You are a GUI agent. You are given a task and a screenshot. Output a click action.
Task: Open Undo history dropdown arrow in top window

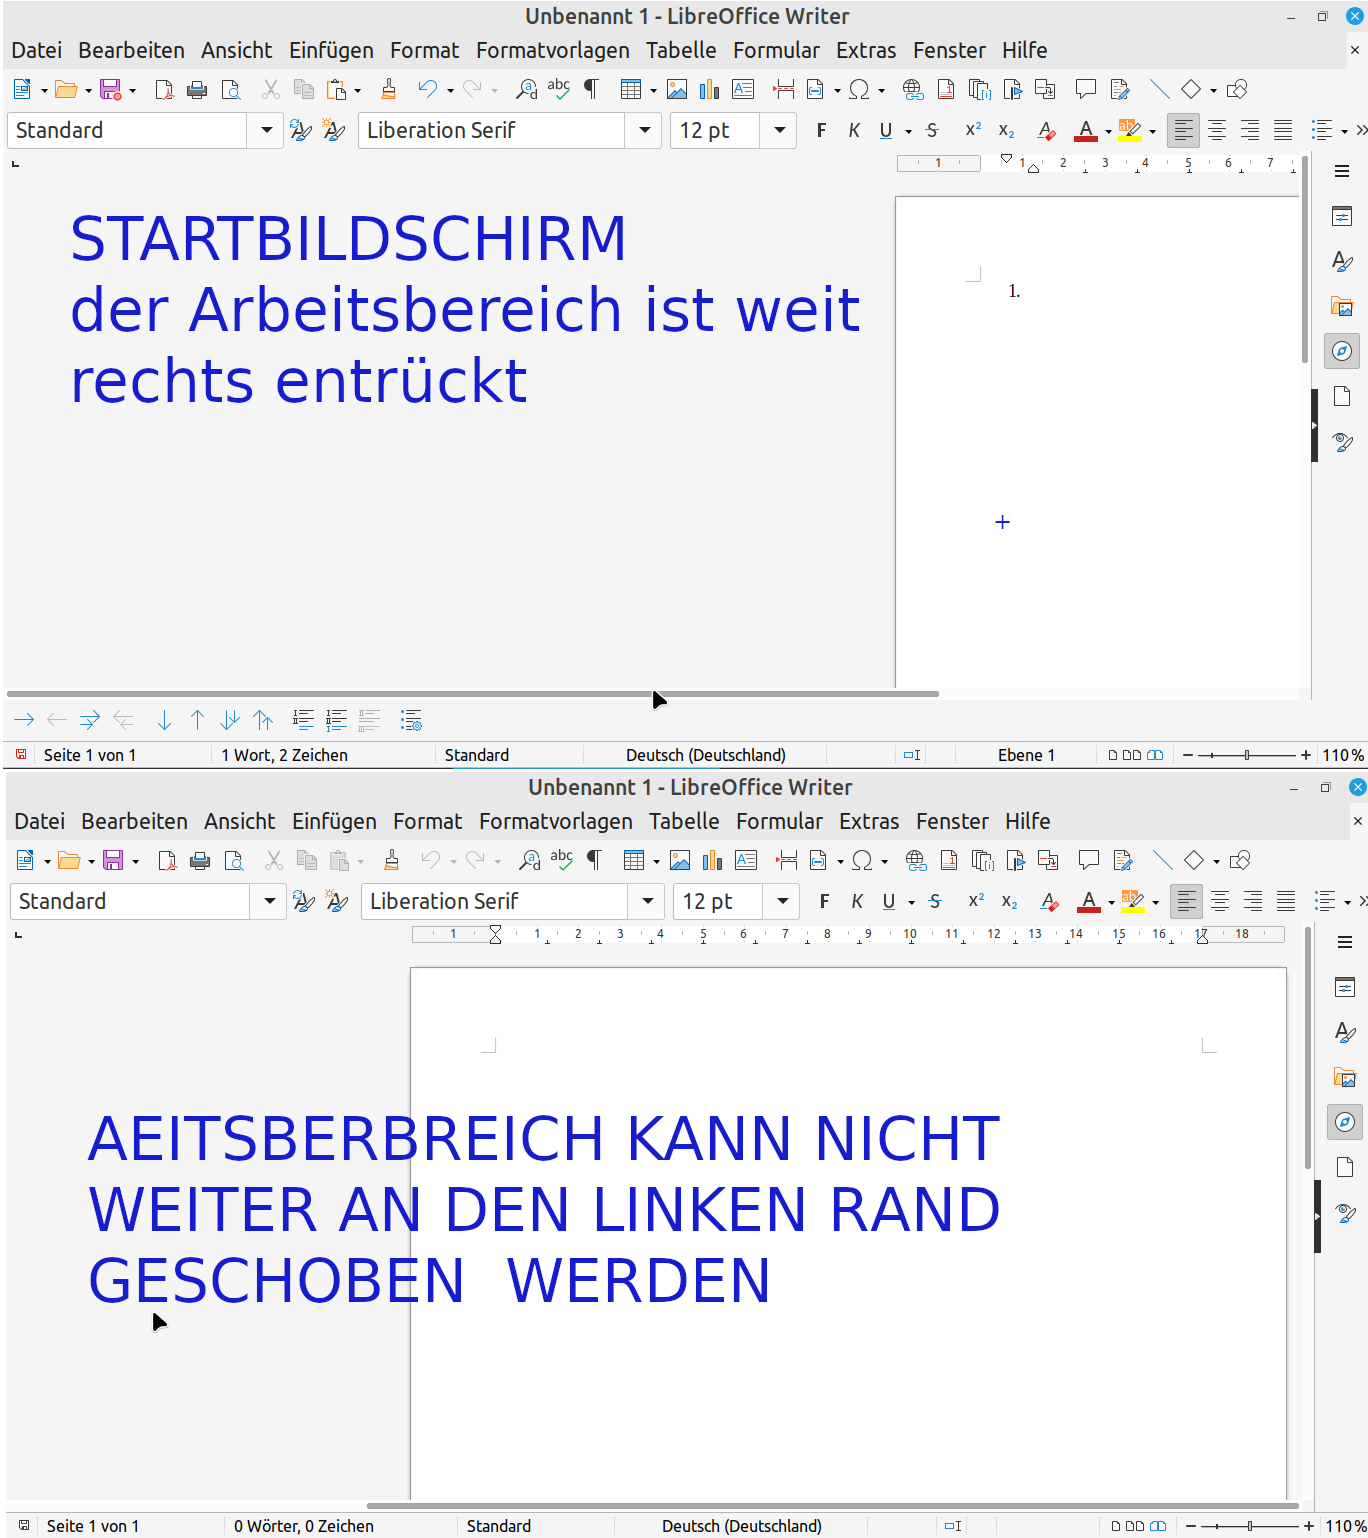[x=450, y=91]
